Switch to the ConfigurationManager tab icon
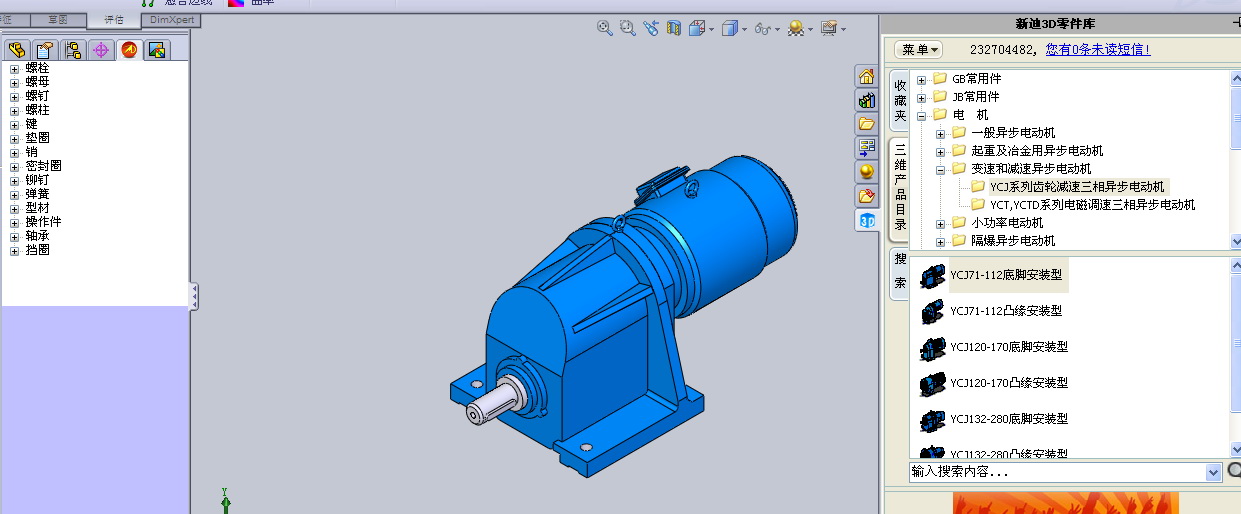Screen dimensions: 1241x514 pyautogui.click(x=72, y=50)
